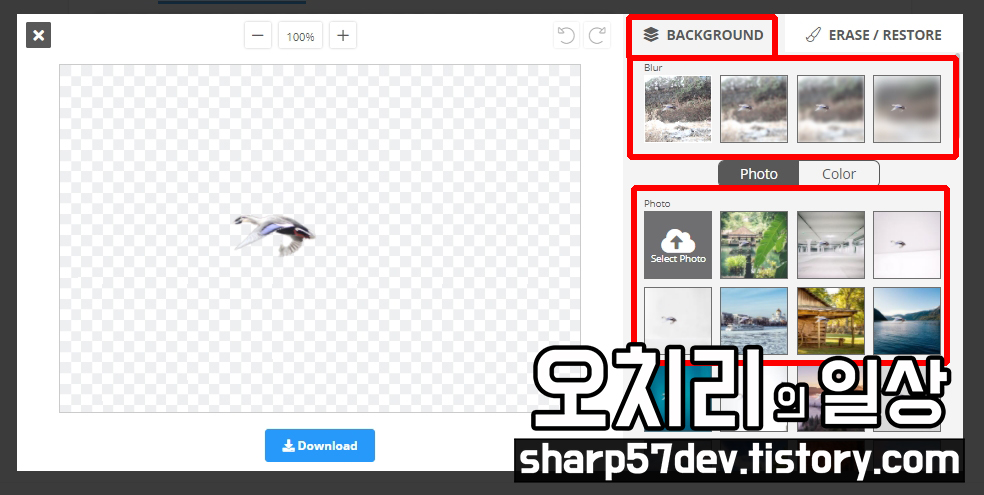
Task: Pick the river boat cityscape background photo
Action: pos(754,321)
